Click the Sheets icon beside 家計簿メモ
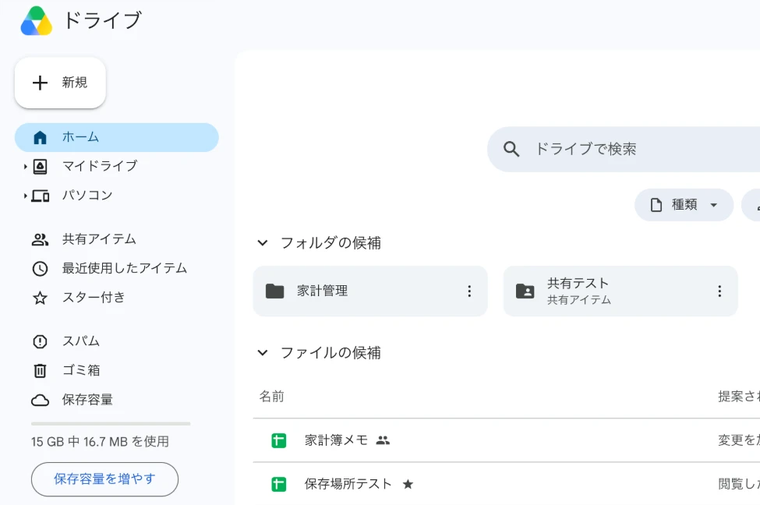This screenshot has height=505, width=760. 279,441
